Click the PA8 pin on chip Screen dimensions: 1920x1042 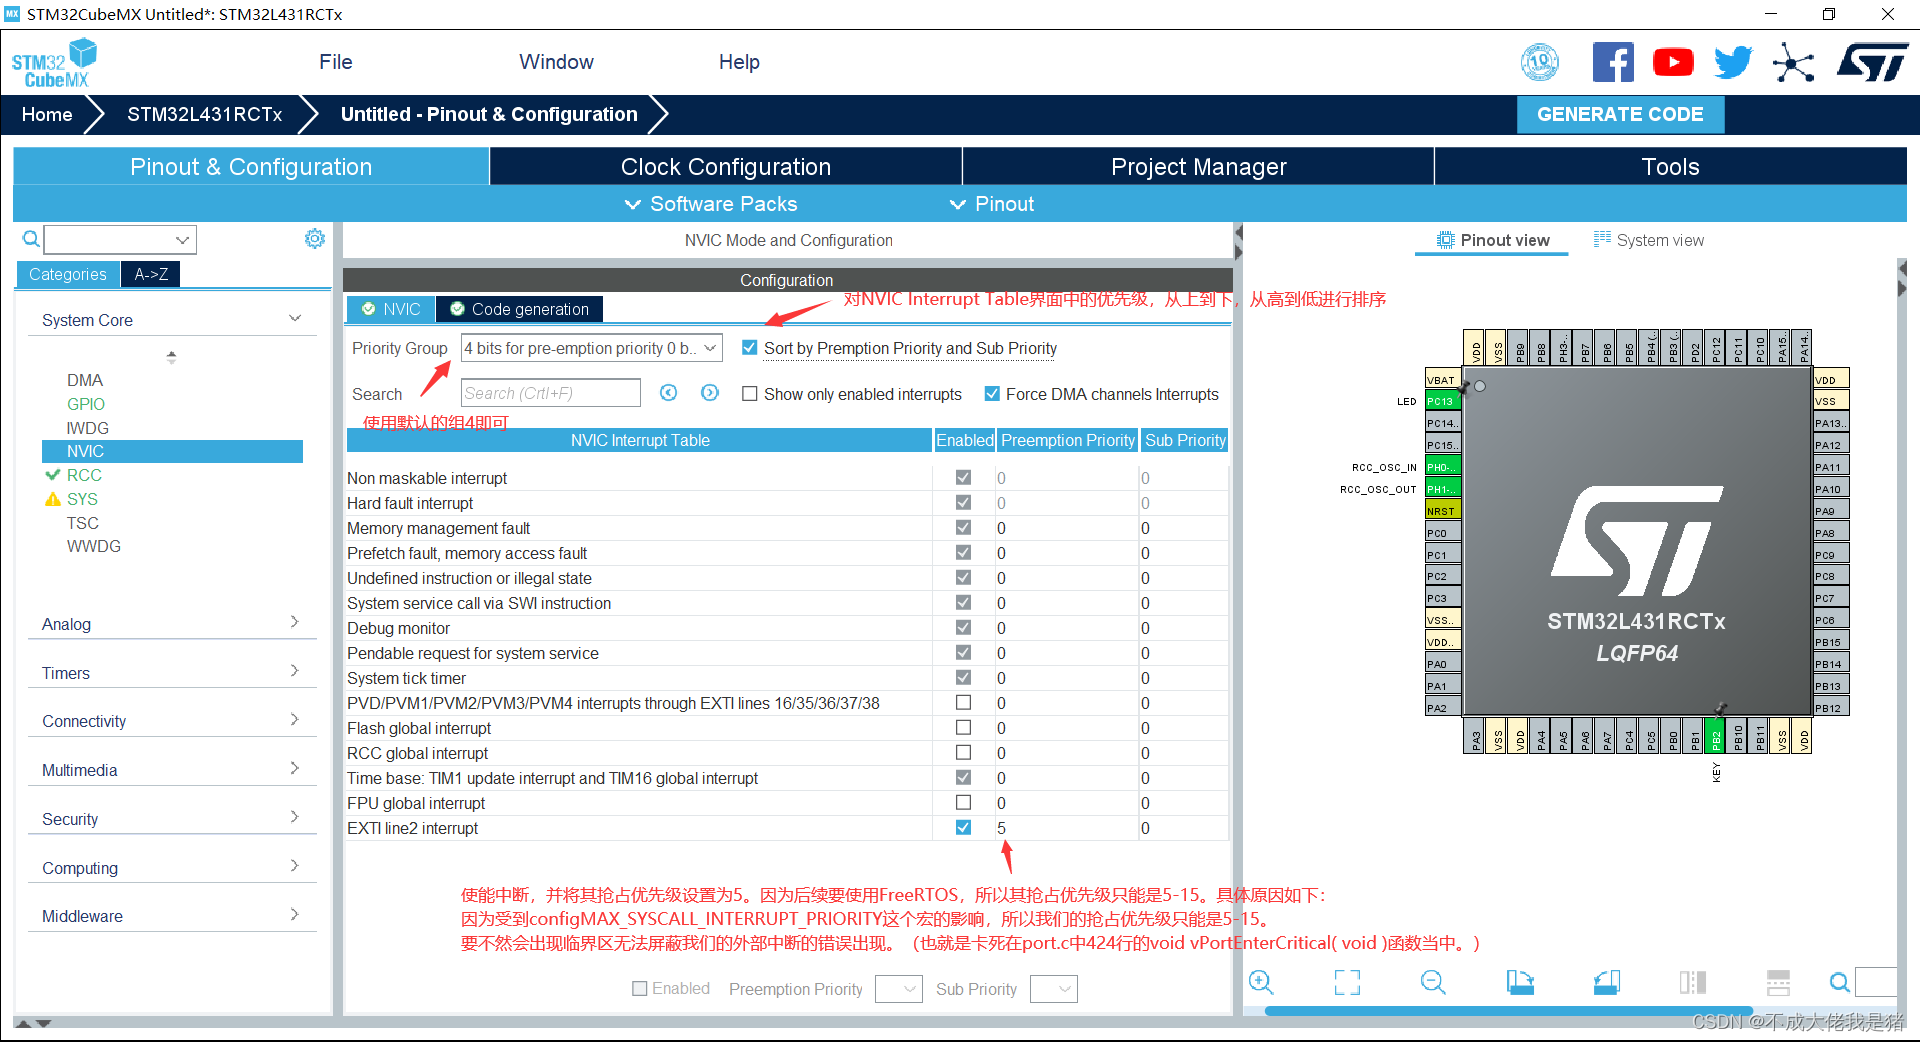(x=1831, y=532)
